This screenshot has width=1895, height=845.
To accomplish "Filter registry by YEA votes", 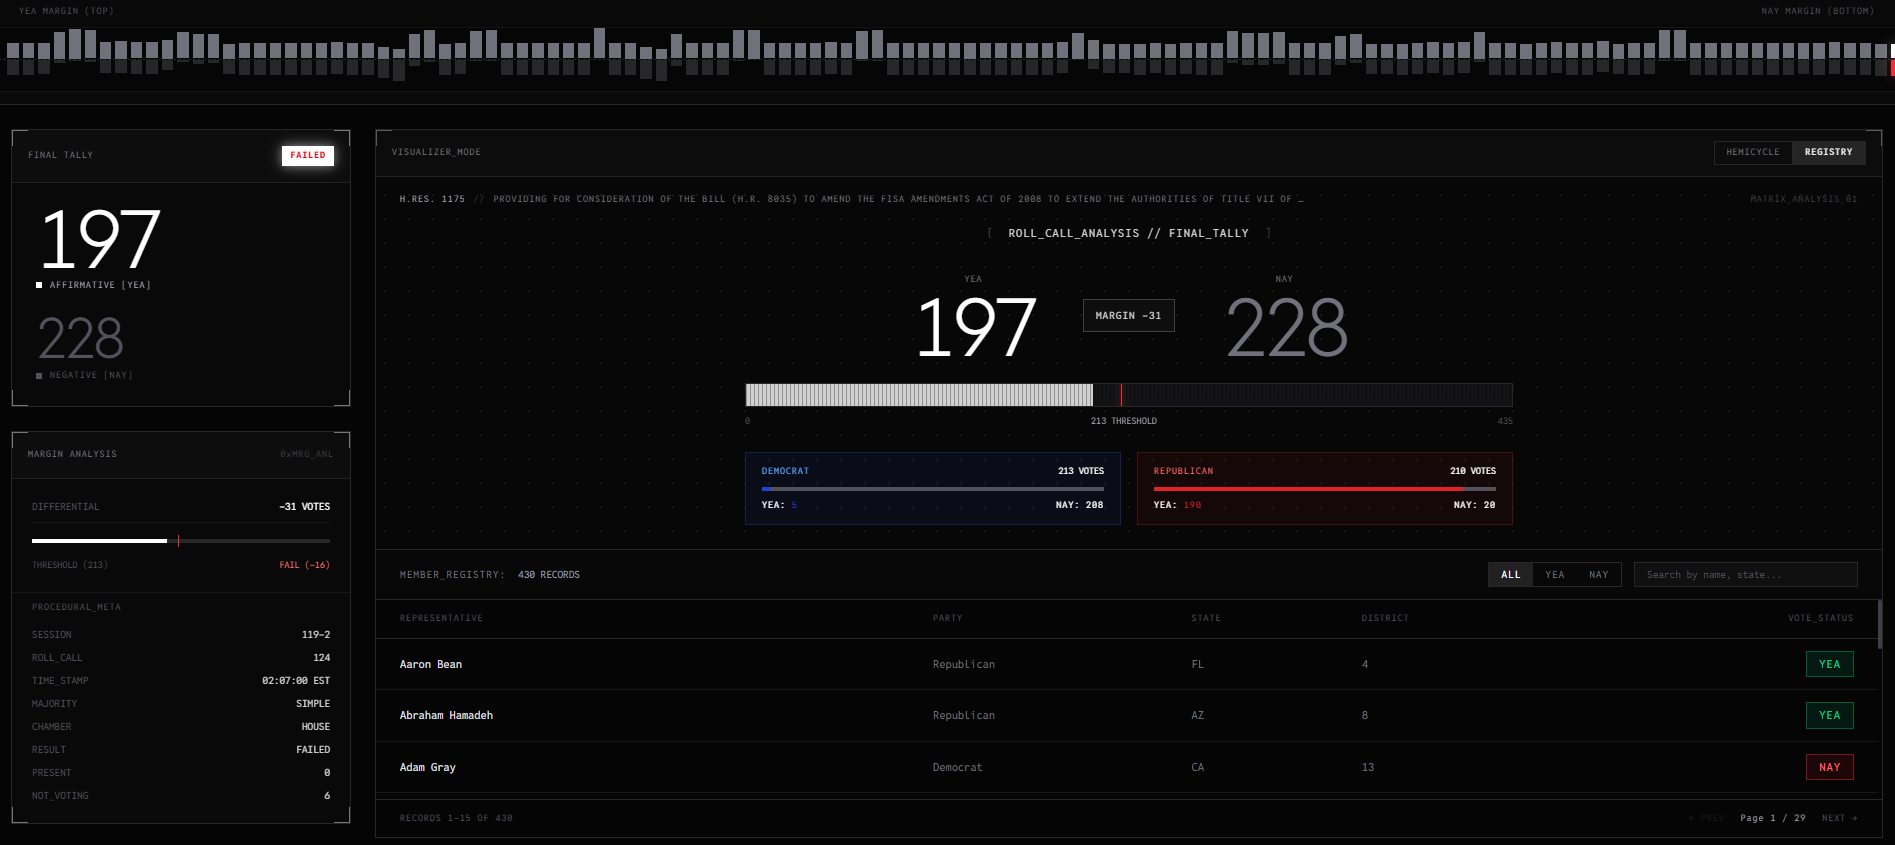I will click(1554, 575).
